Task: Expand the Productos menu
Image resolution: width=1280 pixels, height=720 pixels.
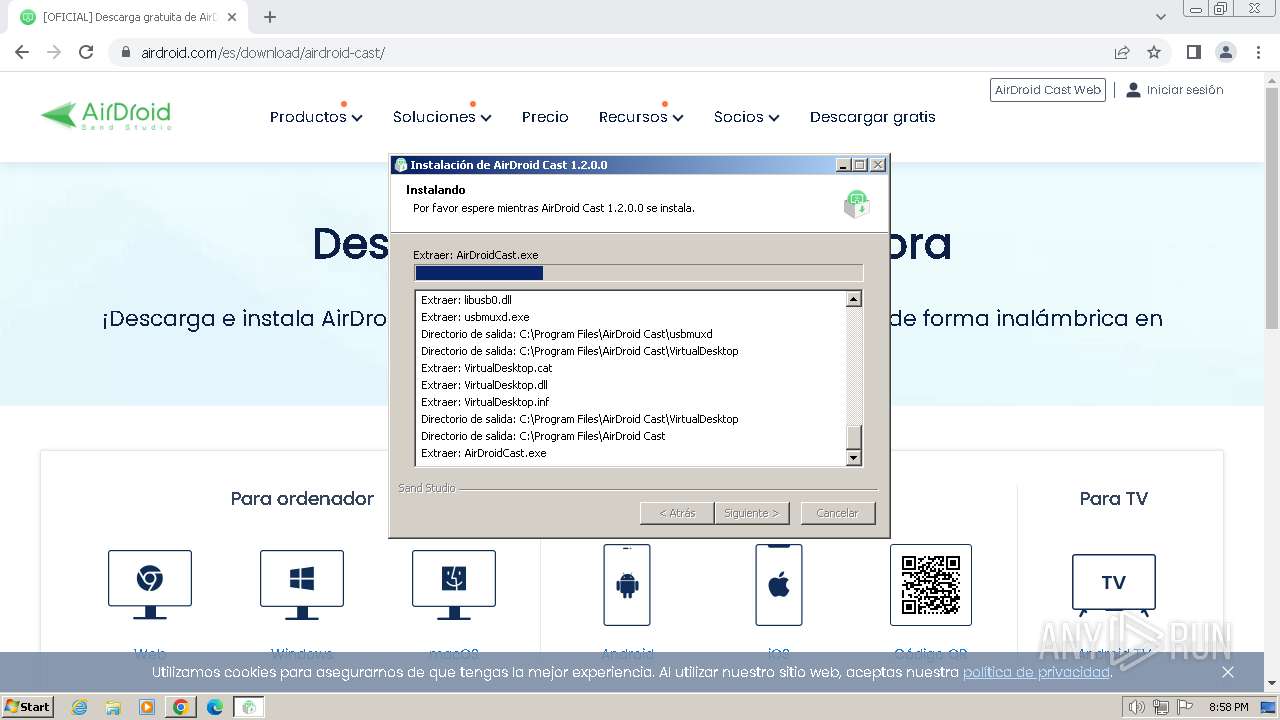Action: pyautogui.click(x=316, y=117)
